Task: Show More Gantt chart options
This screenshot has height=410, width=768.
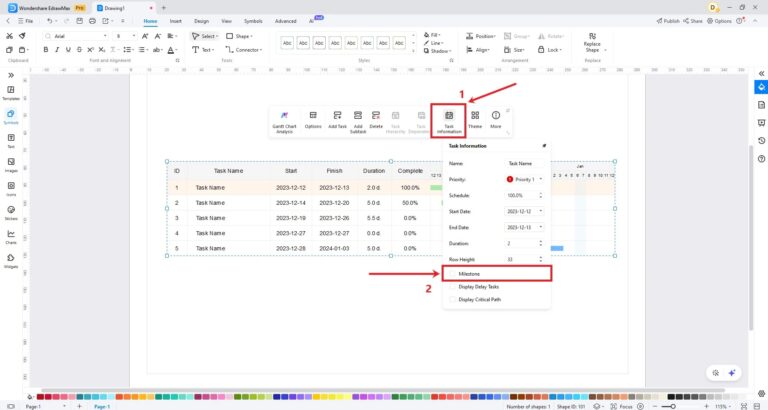Action: click(496, 120)
